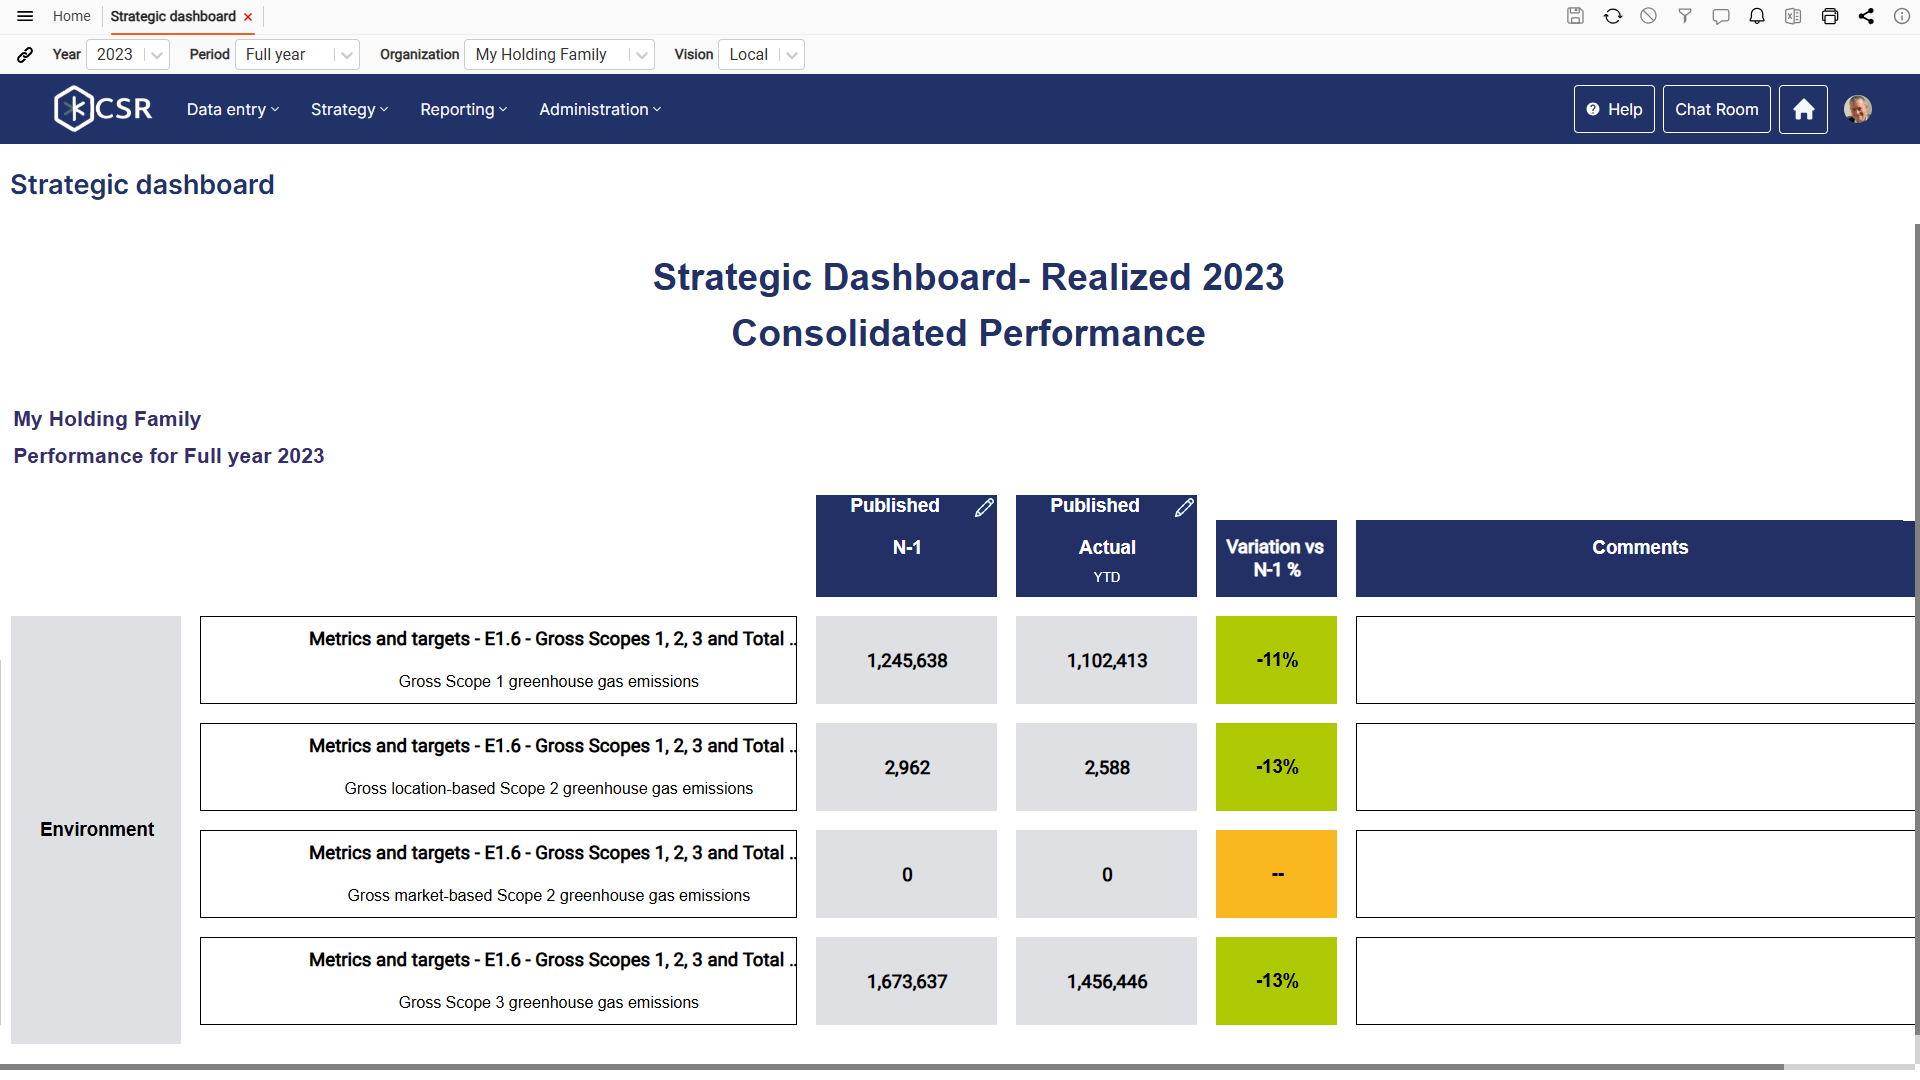Edit Published N-1 column with pencil icon
1920x1080 pixels.
pyautogui.click(x=984, y=508)
